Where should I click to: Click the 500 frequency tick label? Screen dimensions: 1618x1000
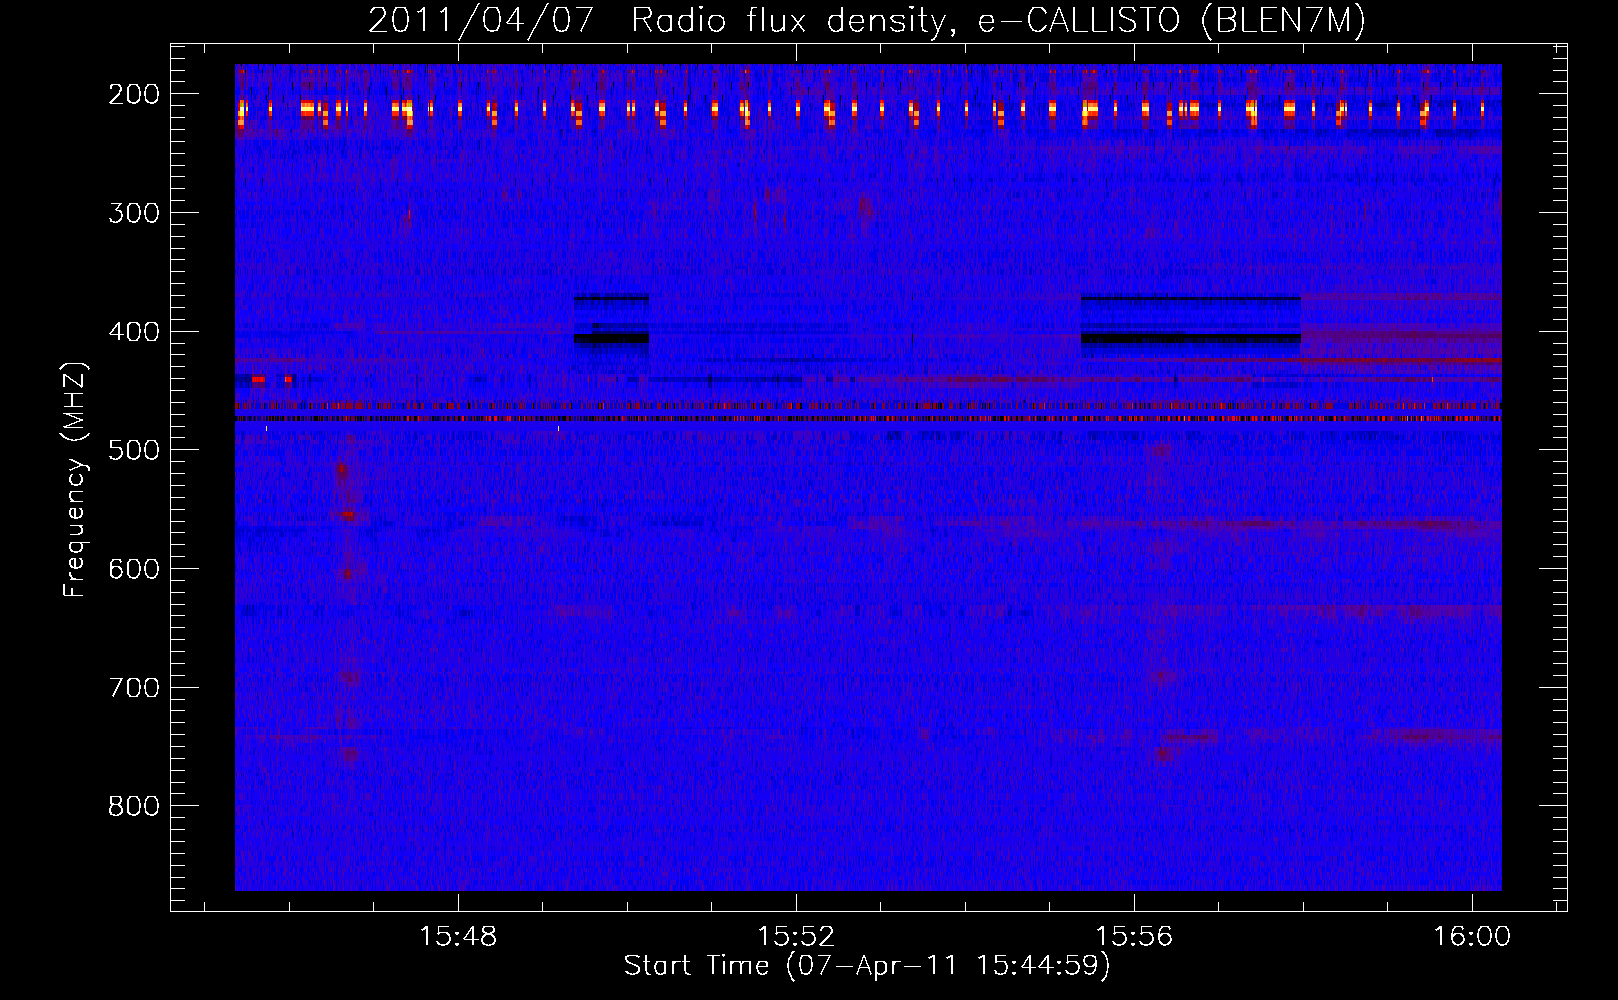pos(133,450)
